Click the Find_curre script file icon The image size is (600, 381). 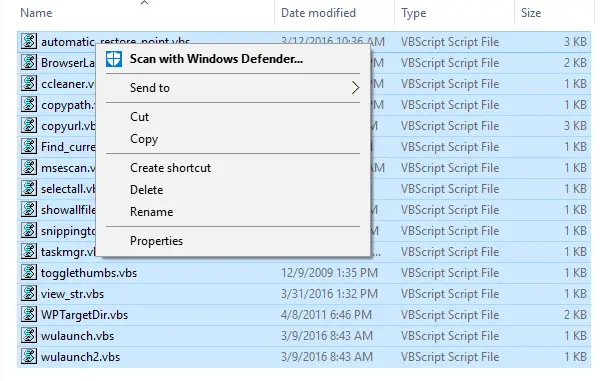click(29, 147)
